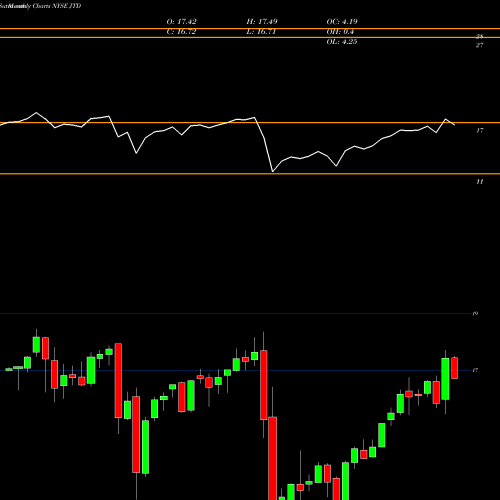Click the '27' axis label
Image resolution: width=500 pixels, height=500 pixels.
pyautogui.click(x=479, y=45)
